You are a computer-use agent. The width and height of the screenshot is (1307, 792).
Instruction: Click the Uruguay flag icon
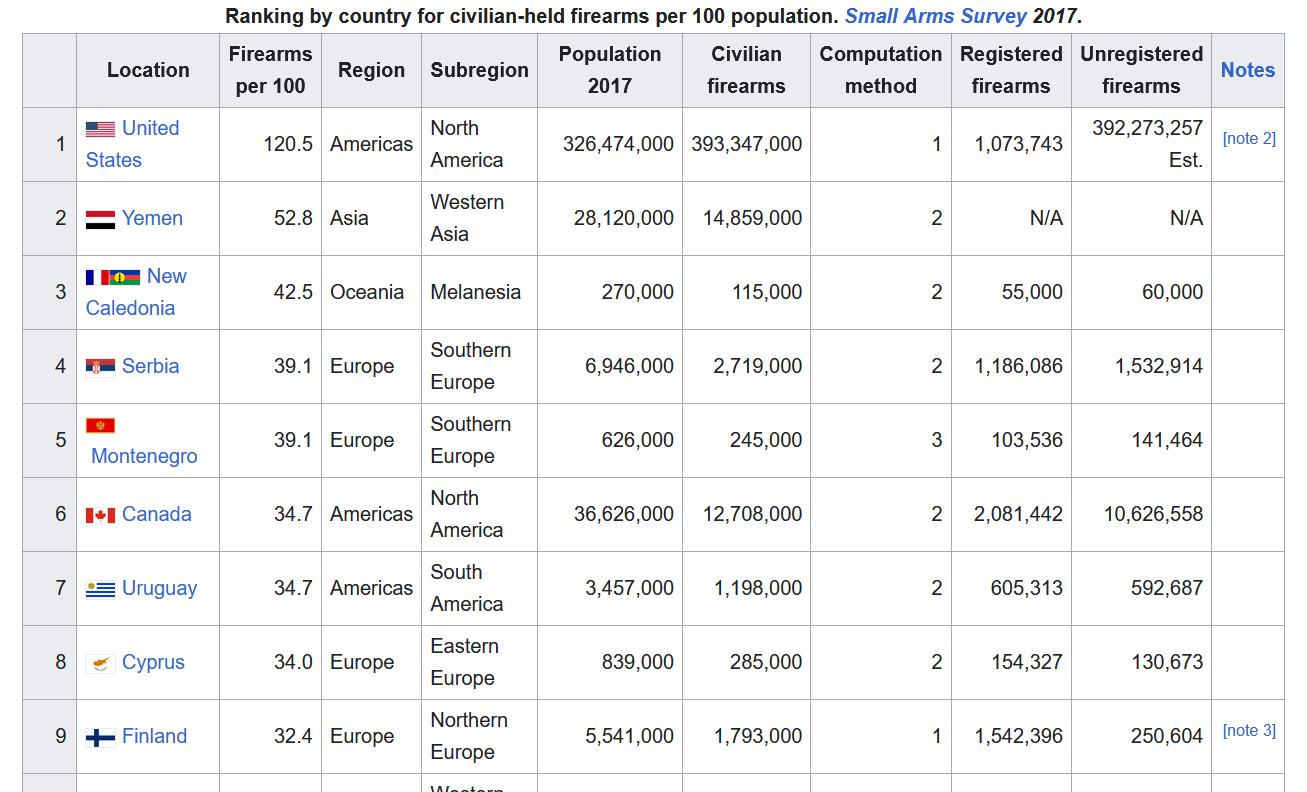pos(100,589)
